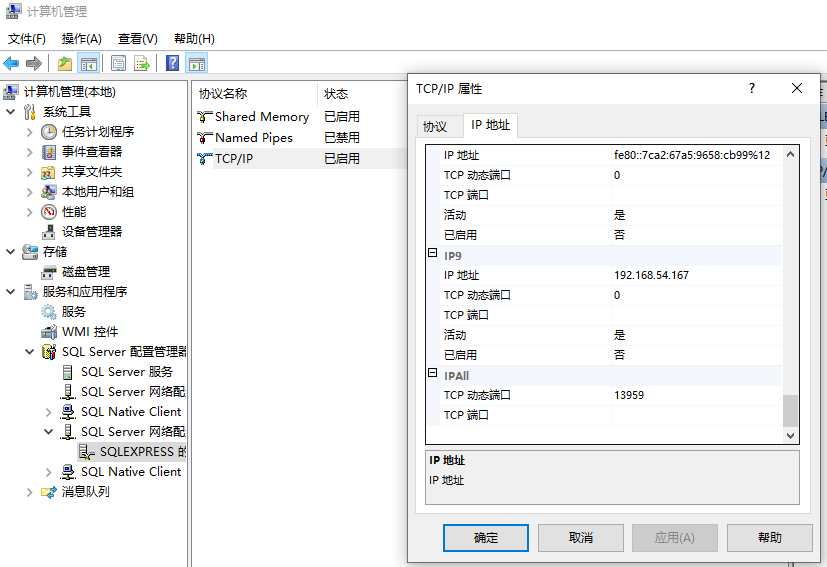Click the WMI Control icon
The width and height of the screenshot is (827, 567).
pyautogui.click(x=49, y=332)
